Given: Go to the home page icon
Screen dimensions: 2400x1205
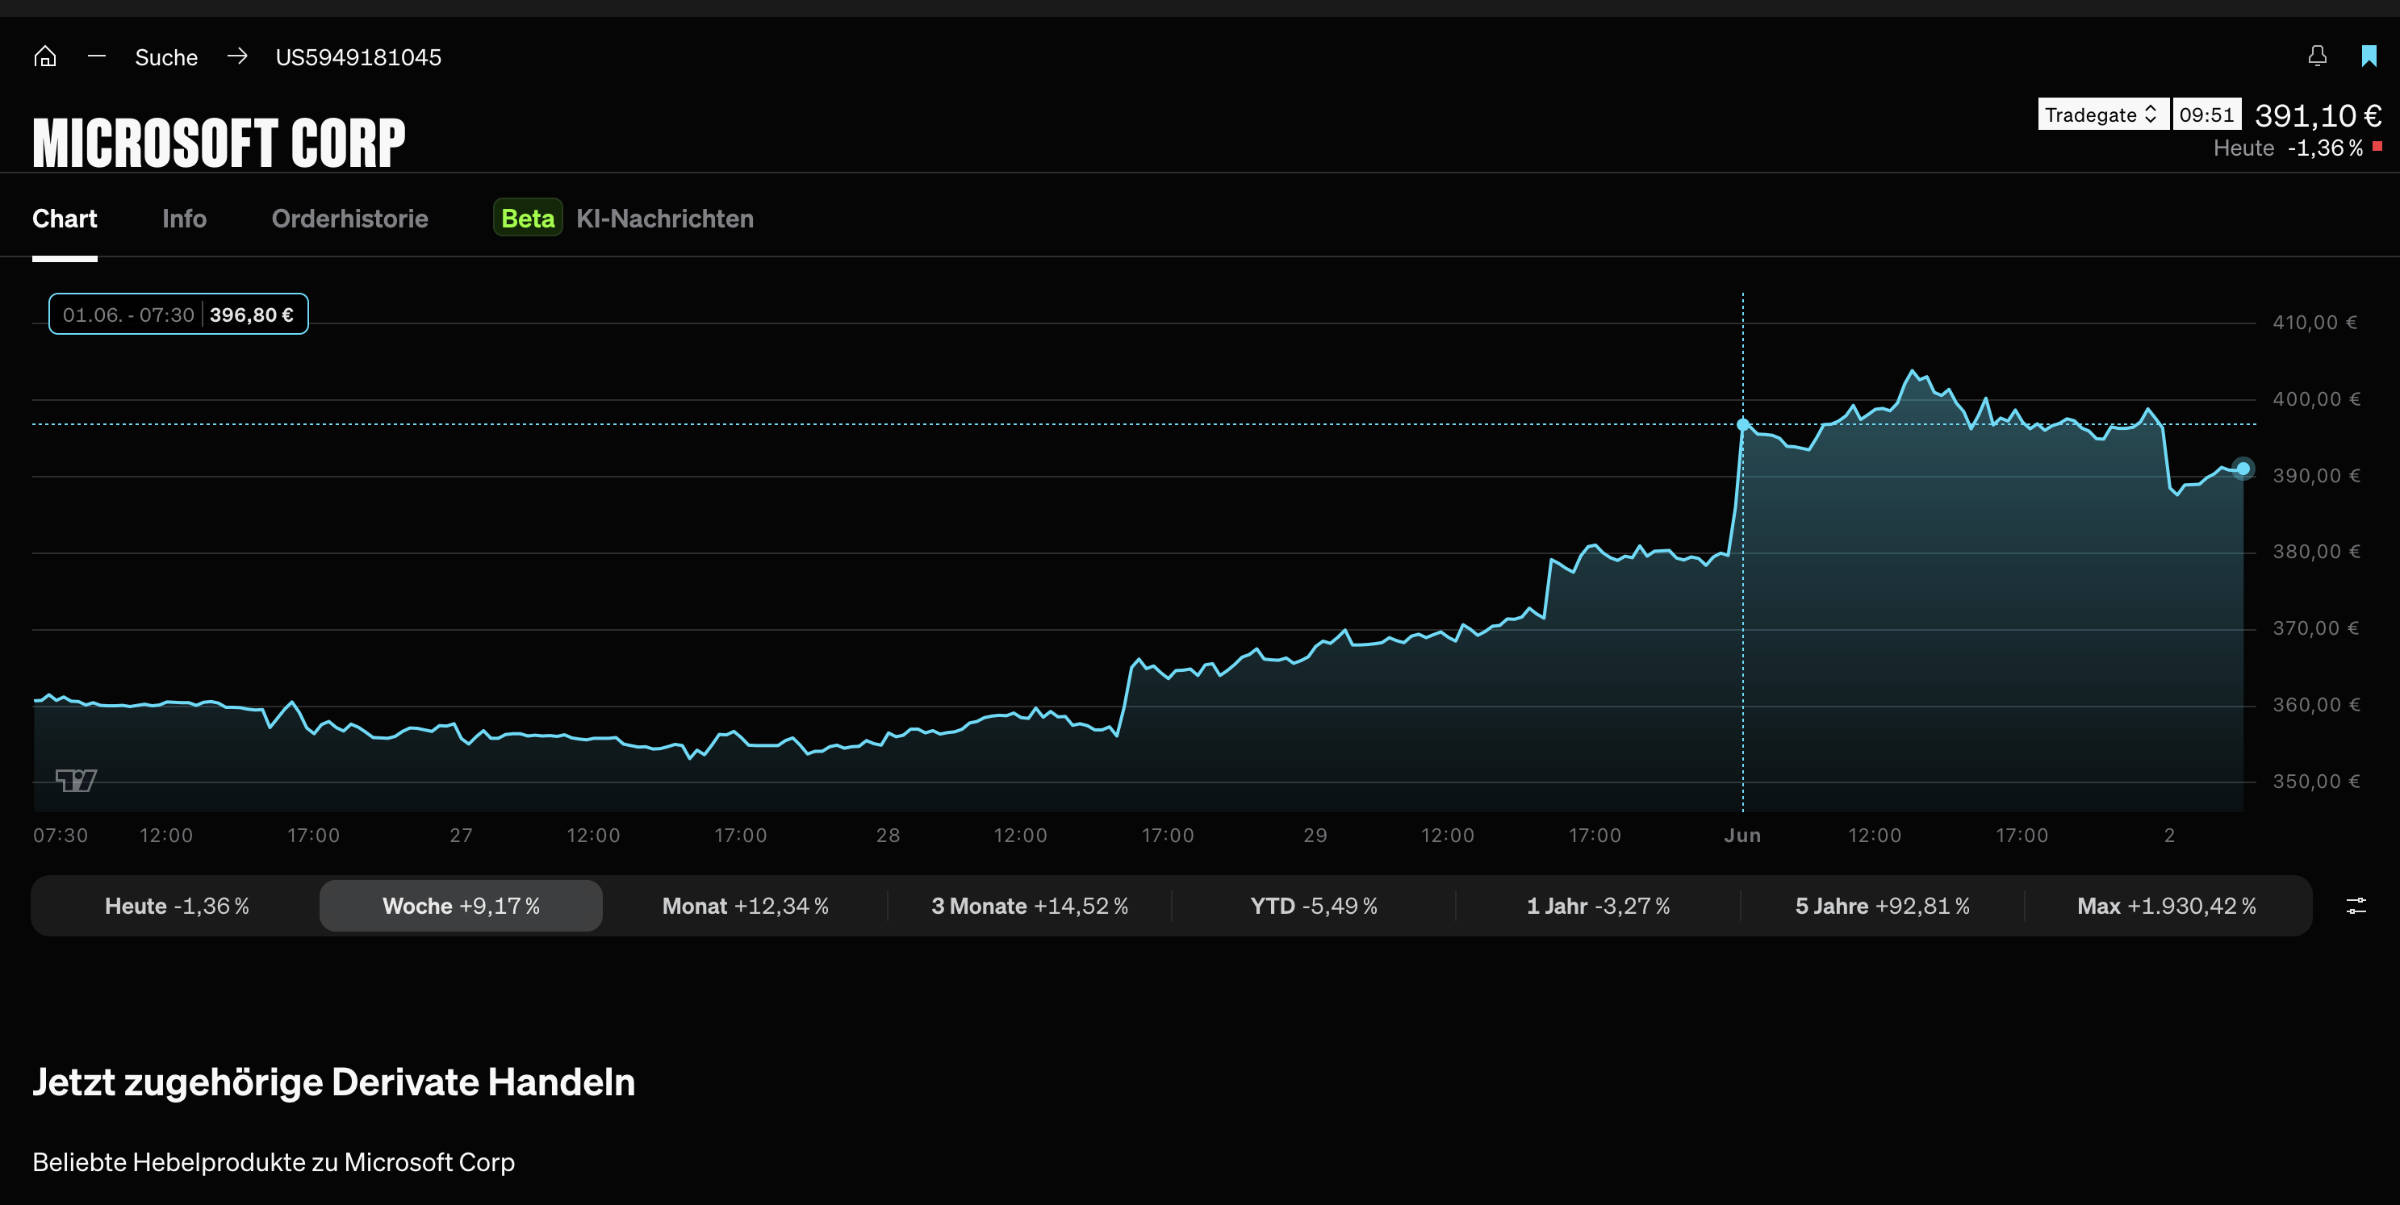Looking at the screenshot, I should tap(45, 56).
